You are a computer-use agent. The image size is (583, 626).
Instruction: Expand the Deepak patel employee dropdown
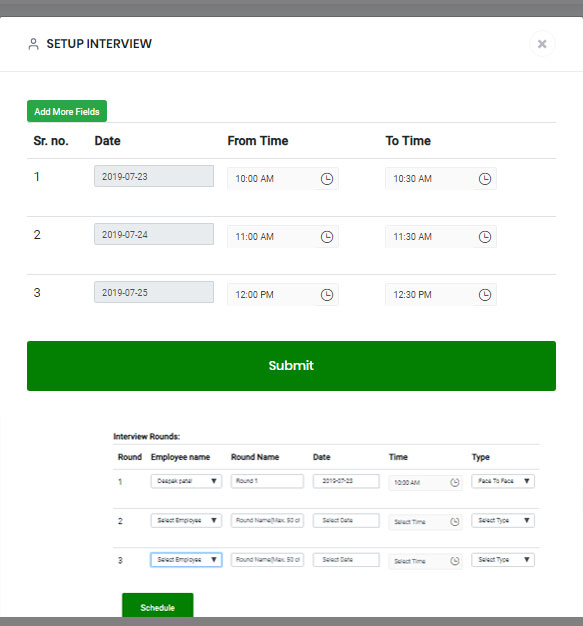[186, 481]
